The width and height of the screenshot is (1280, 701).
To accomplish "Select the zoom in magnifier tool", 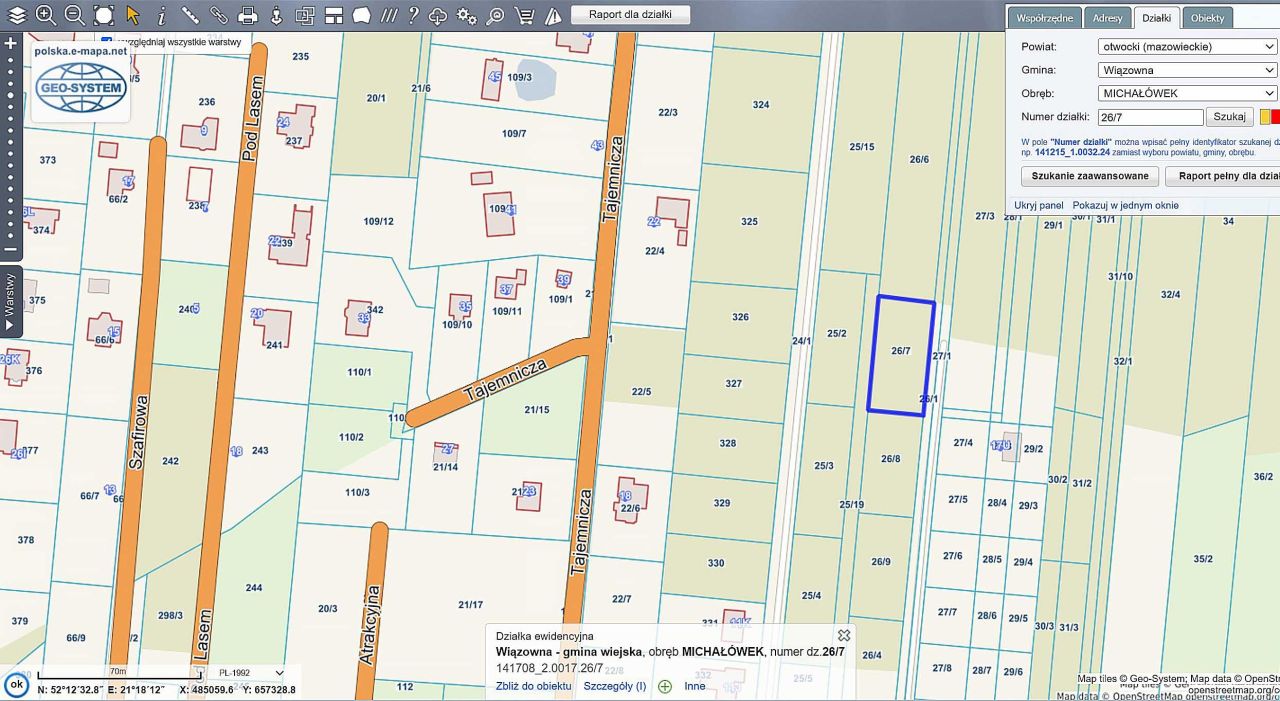I will click(46, 15).
